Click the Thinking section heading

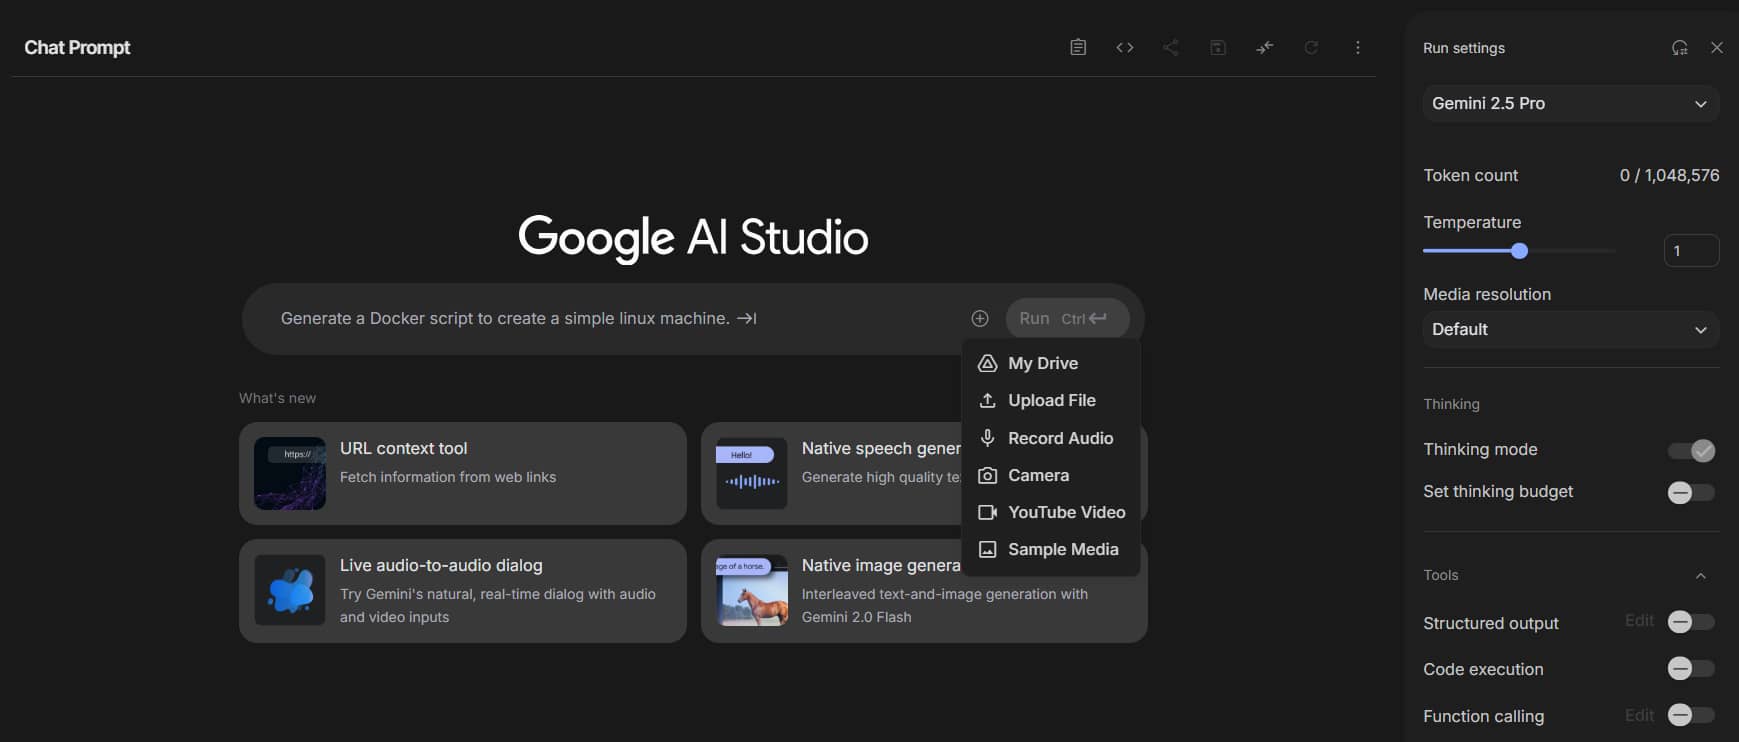[x=1451, y=404]
